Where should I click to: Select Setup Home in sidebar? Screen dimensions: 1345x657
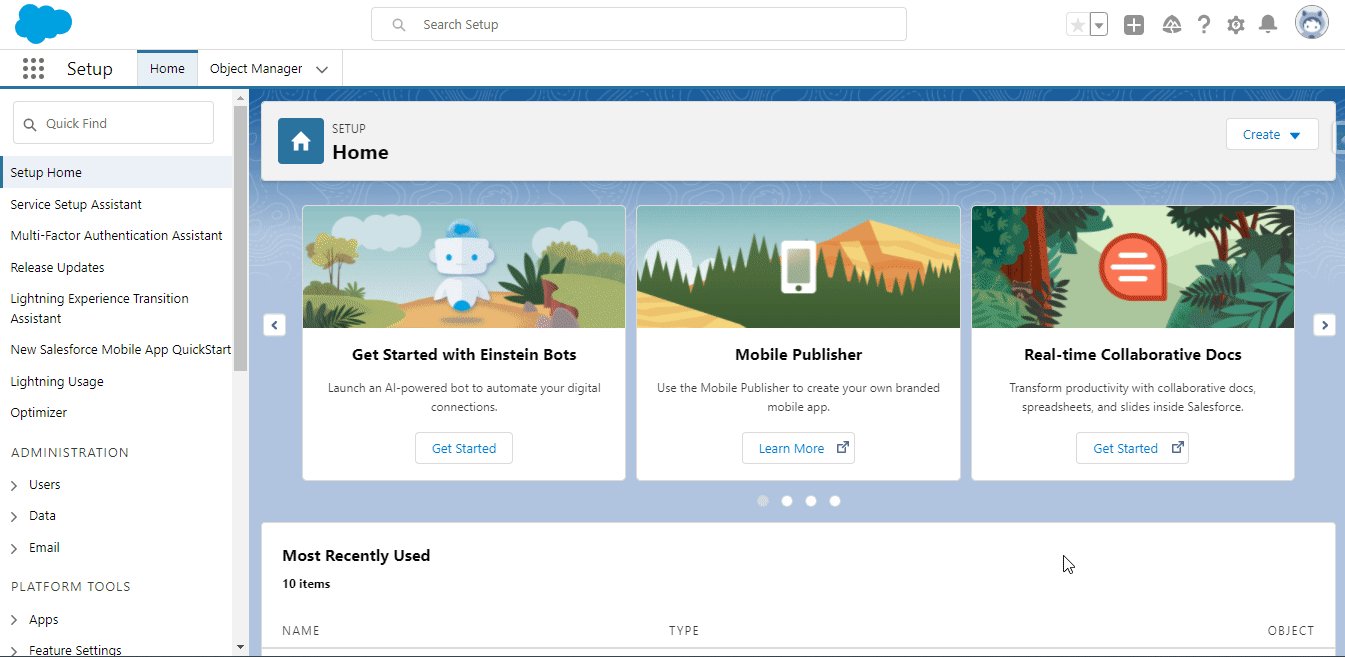(x=117, y=173)
